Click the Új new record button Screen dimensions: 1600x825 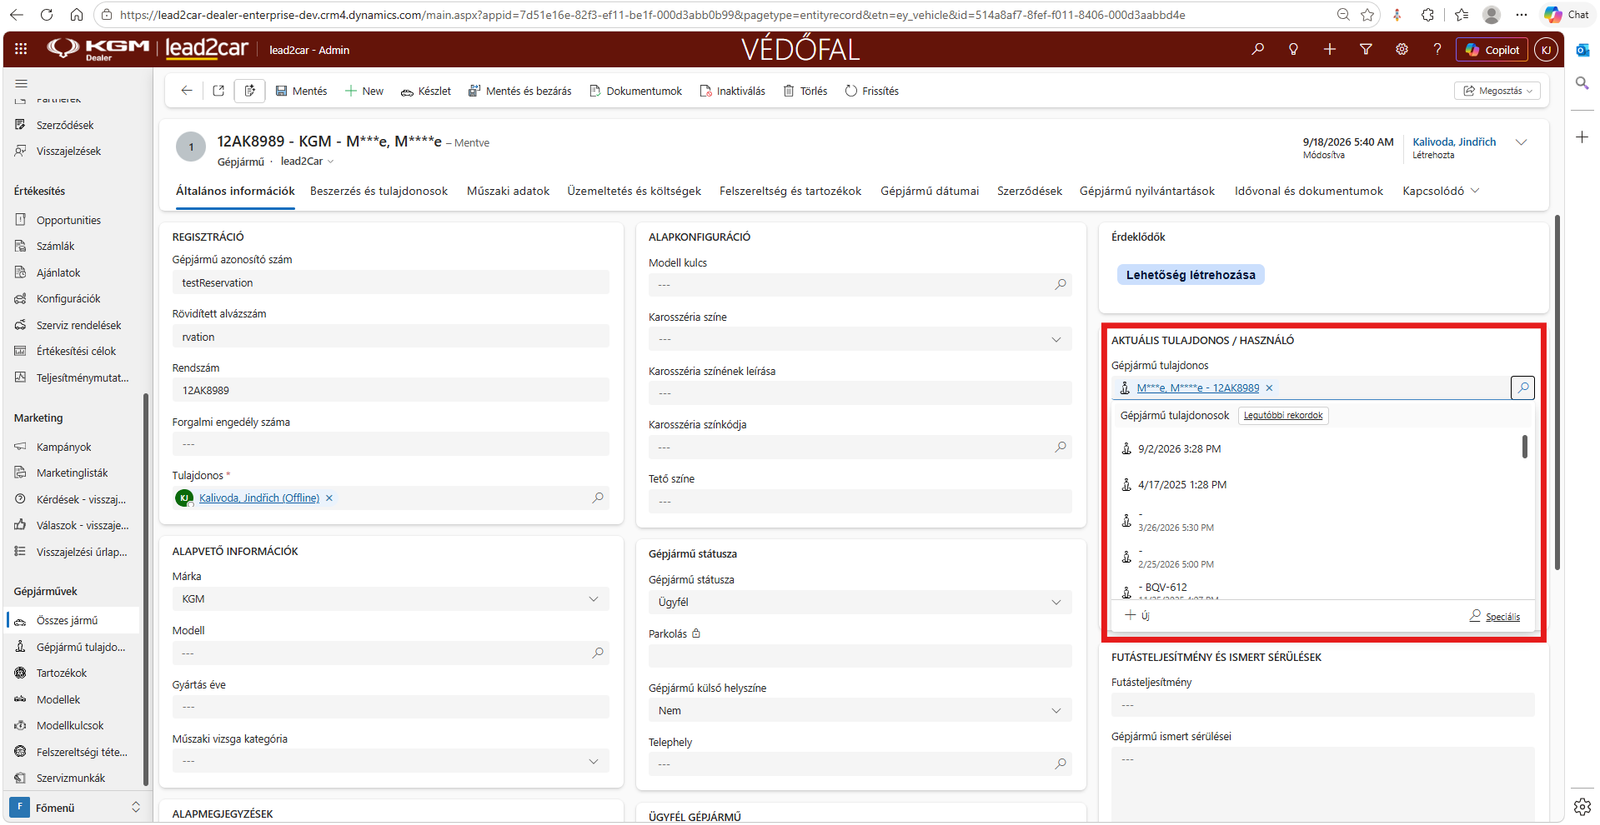(1137, 616)
